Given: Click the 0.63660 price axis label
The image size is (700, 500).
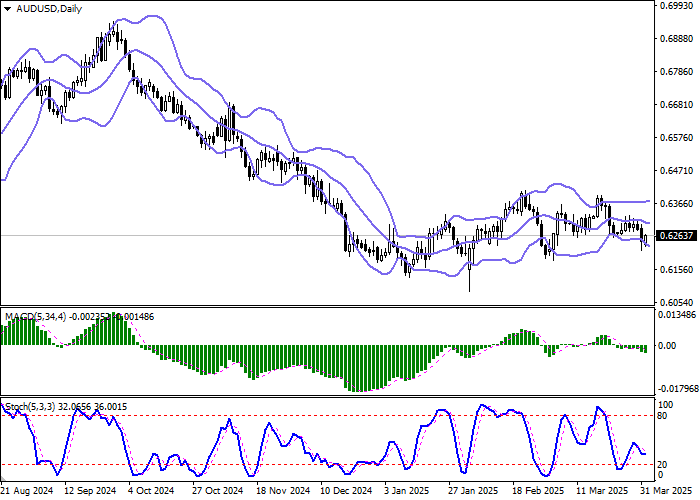Looking at the screenshot, I should click(x=677, y=203).
